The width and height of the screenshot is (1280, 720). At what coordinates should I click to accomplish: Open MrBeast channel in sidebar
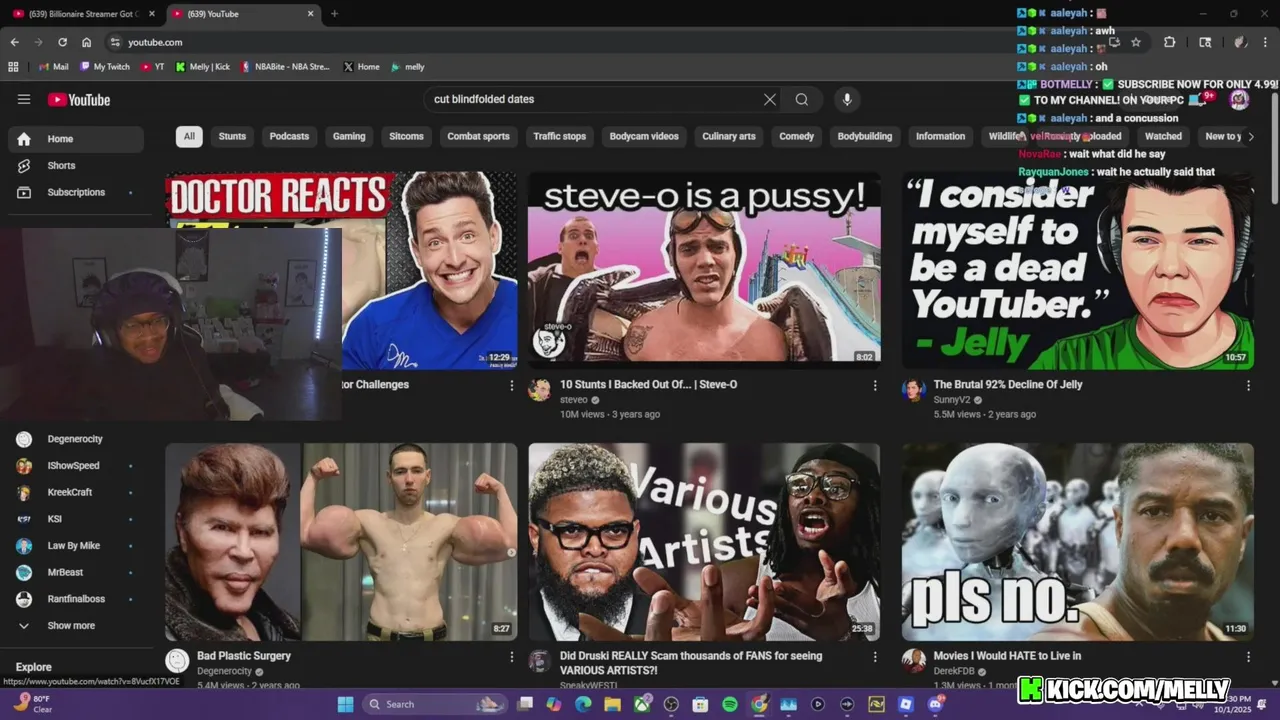coord(75,572)
